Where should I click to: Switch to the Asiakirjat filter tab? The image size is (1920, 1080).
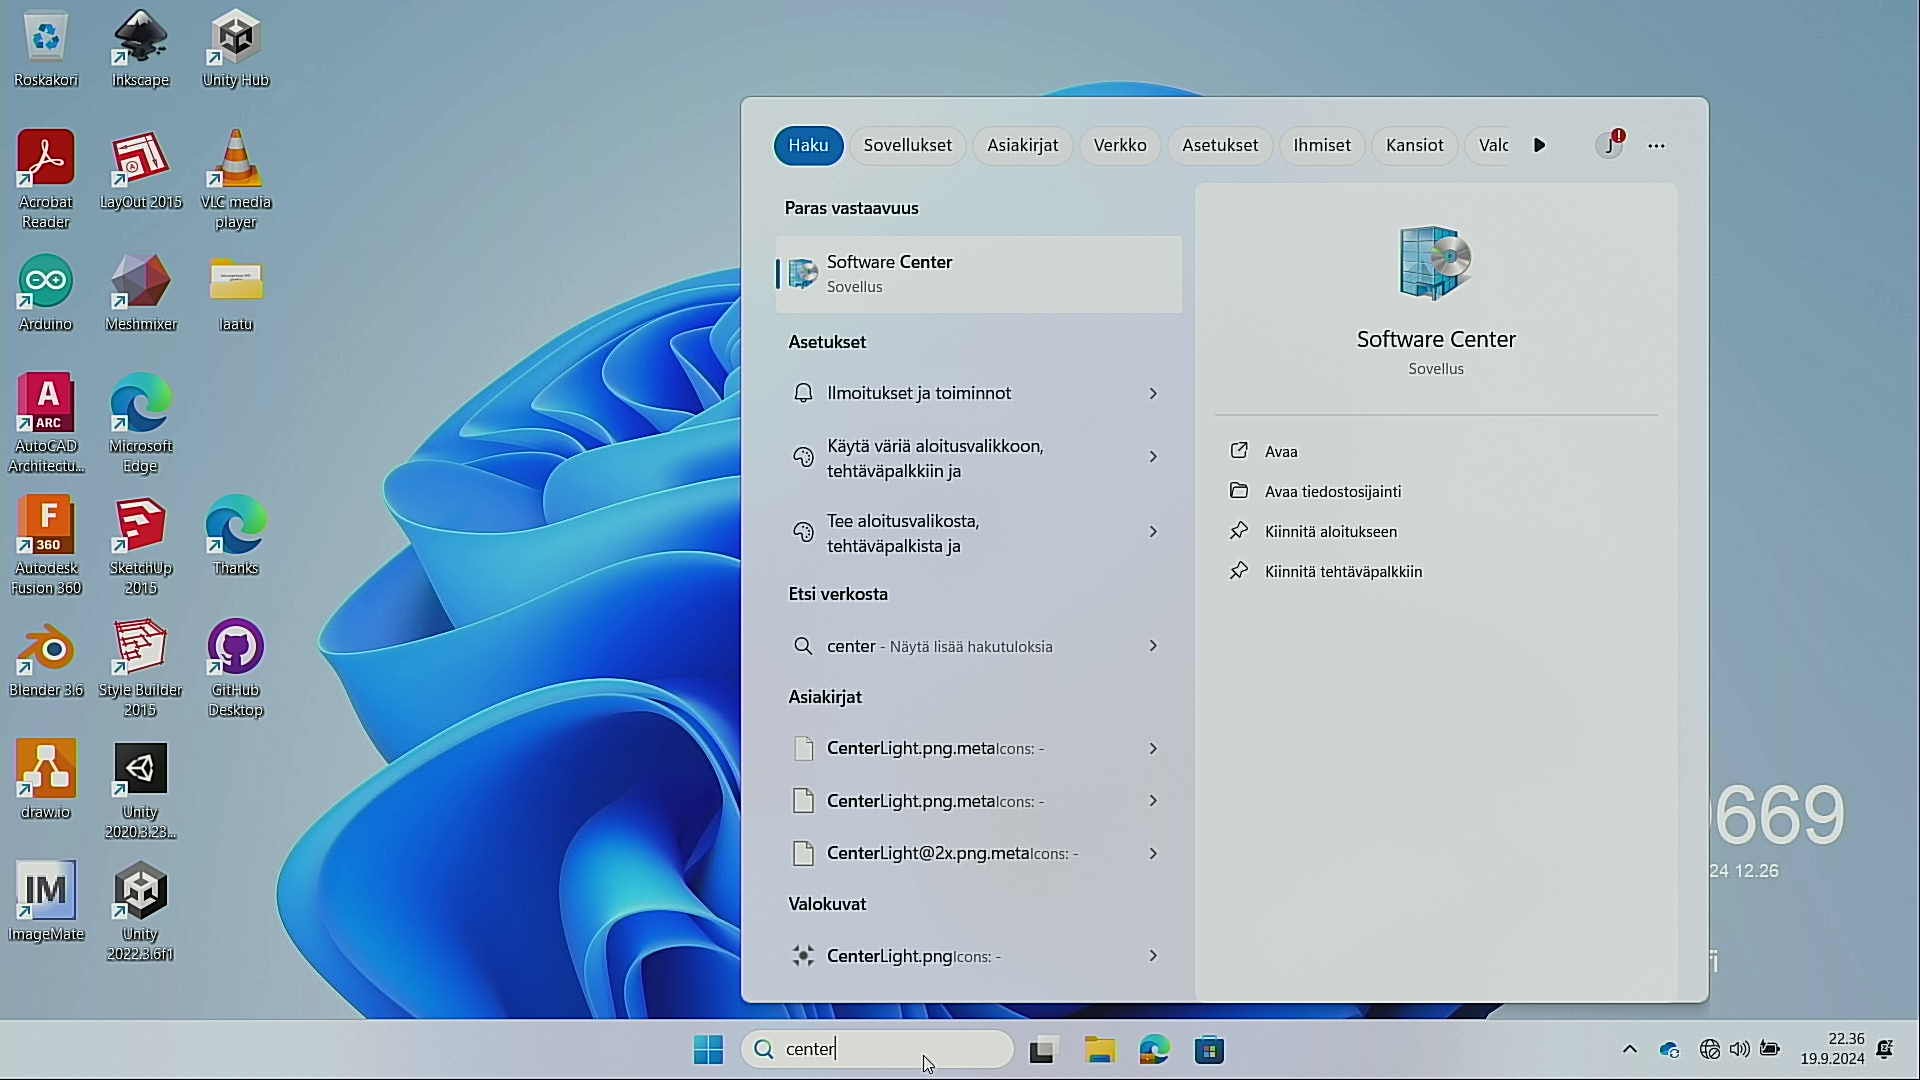1022,146
